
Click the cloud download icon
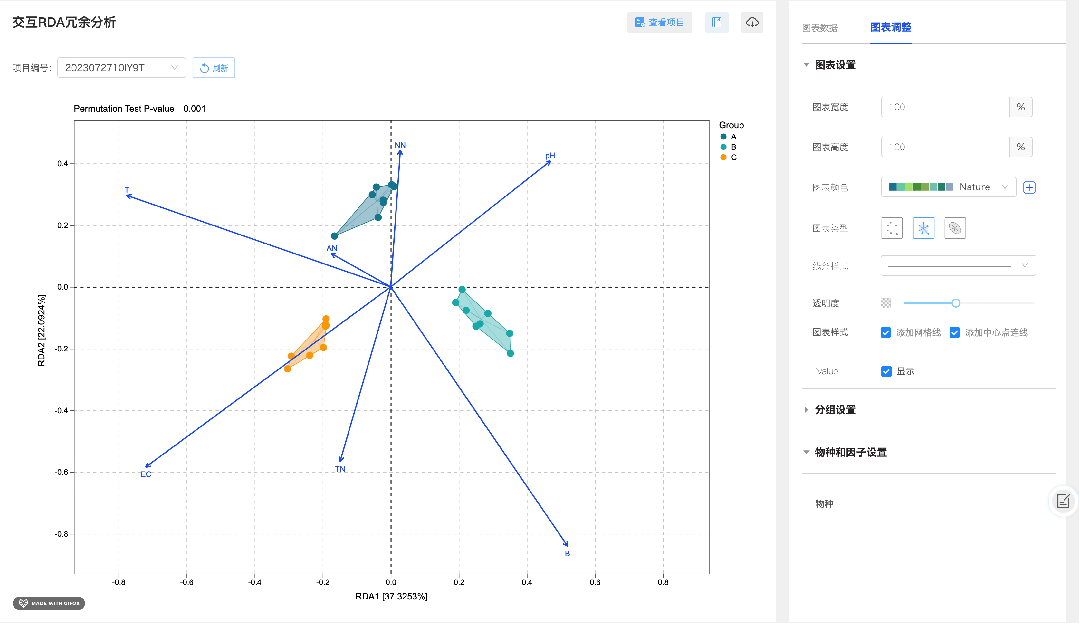(x=752, y=22)
